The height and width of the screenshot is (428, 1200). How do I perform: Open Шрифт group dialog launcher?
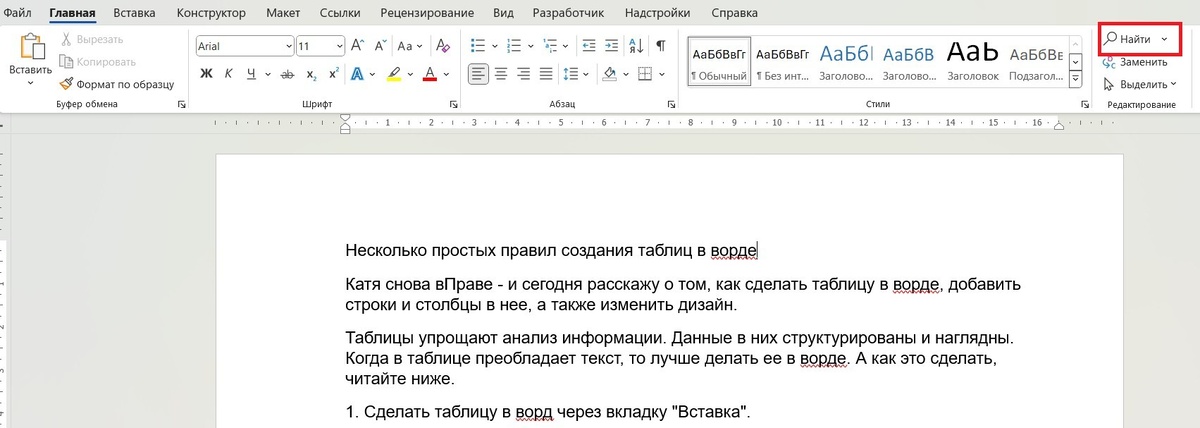(454, 104)
